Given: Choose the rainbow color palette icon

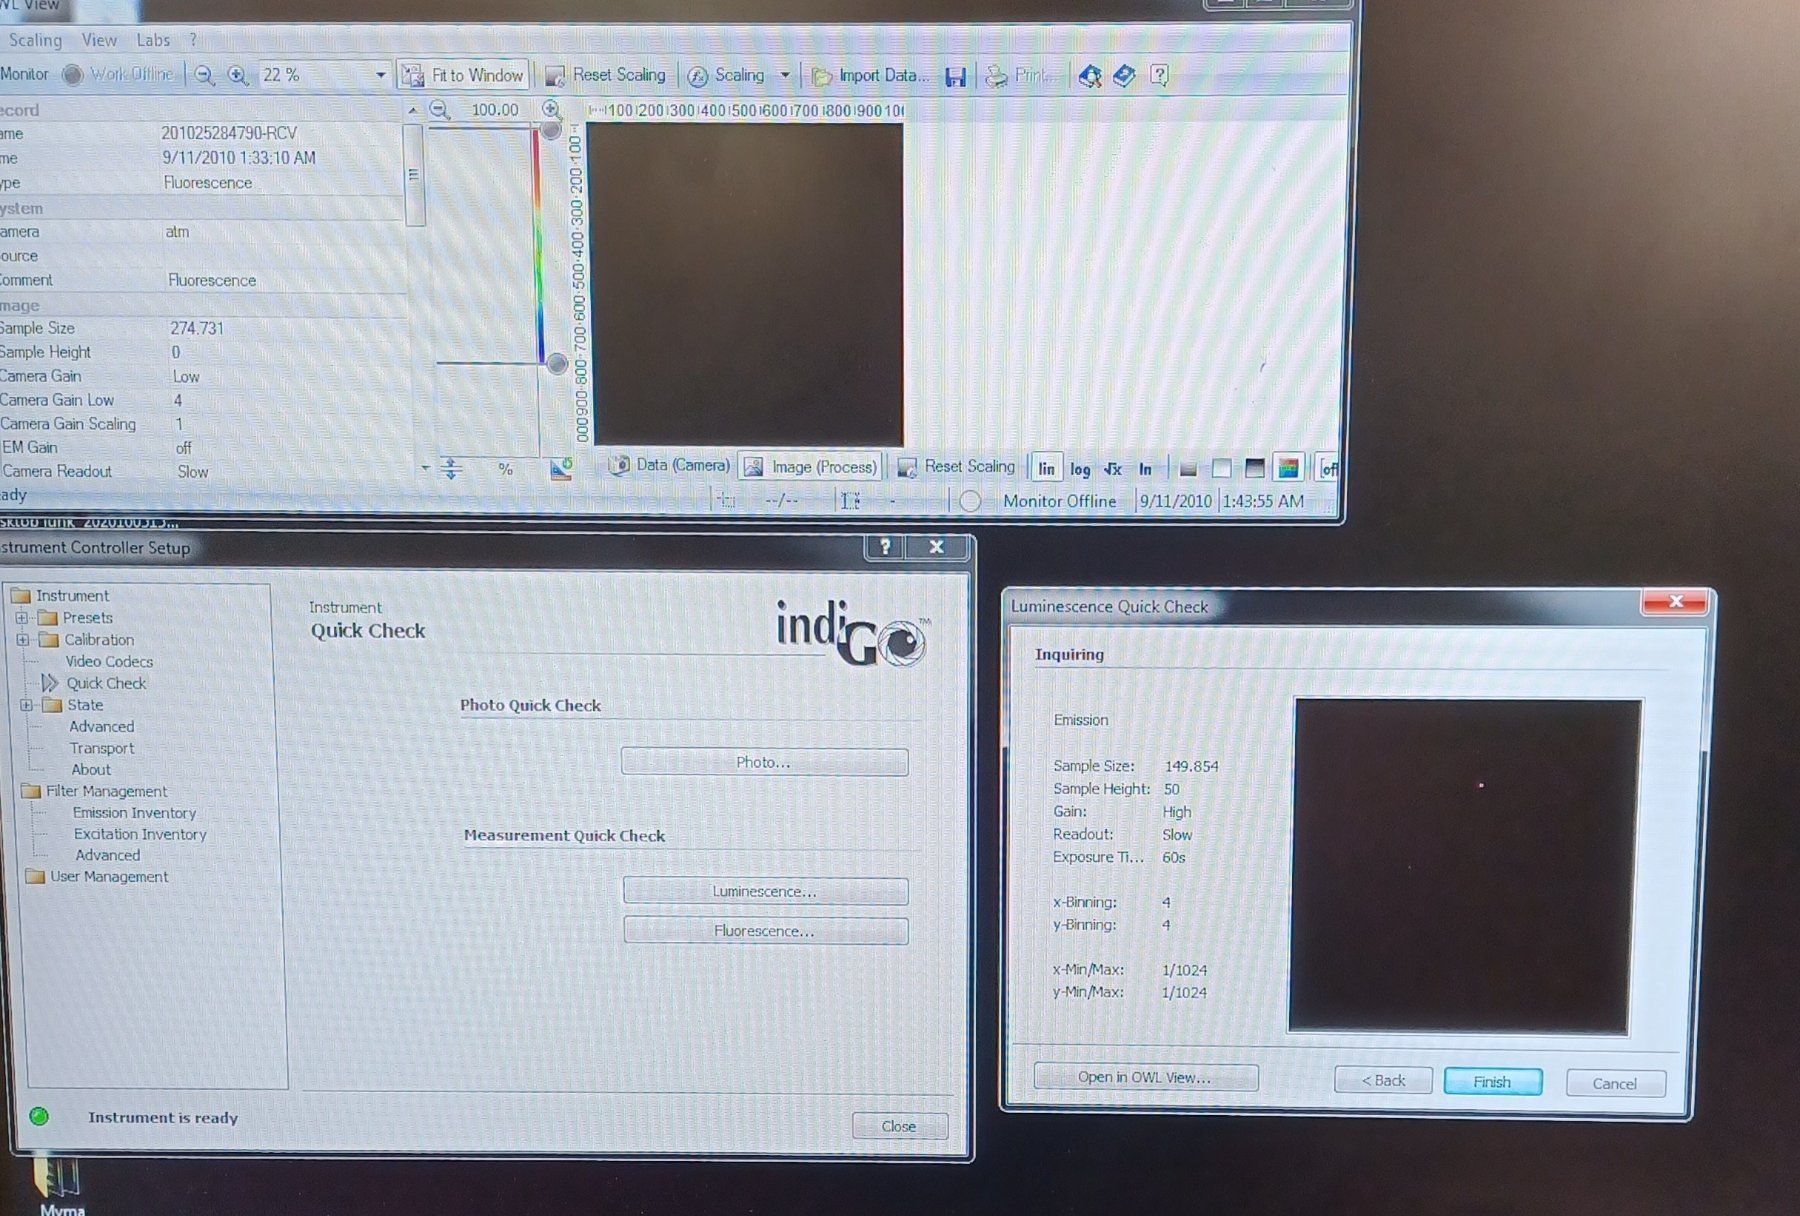Looking at the screenshot, I should click(1288, 468).
